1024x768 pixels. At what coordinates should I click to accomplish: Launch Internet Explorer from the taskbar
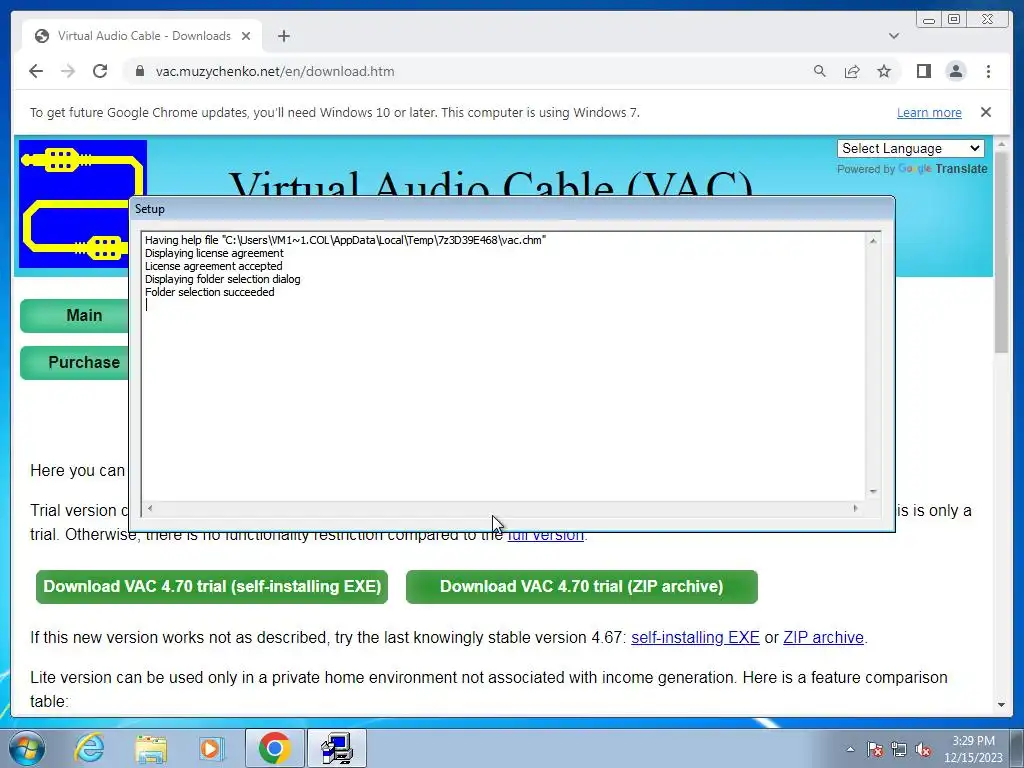pyautogui.click(x=89, y=748)
